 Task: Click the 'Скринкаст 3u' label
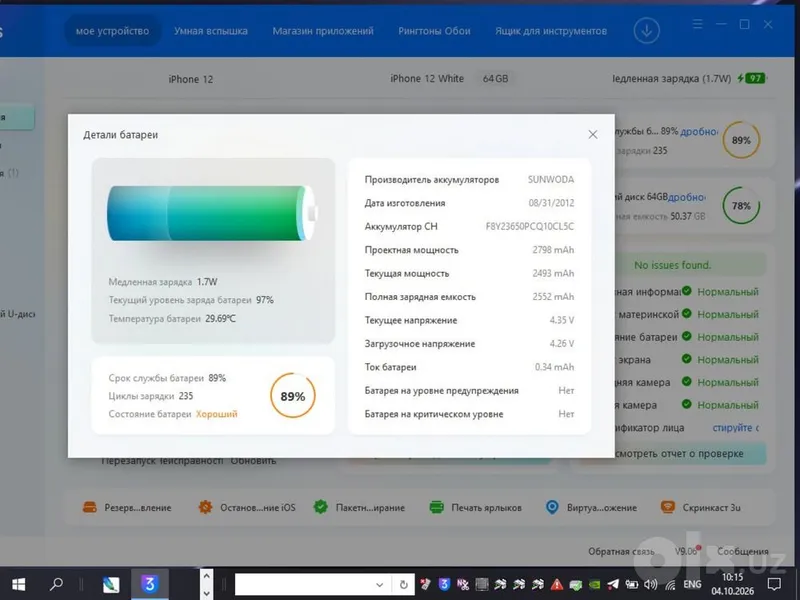click(x=711, y=508)
